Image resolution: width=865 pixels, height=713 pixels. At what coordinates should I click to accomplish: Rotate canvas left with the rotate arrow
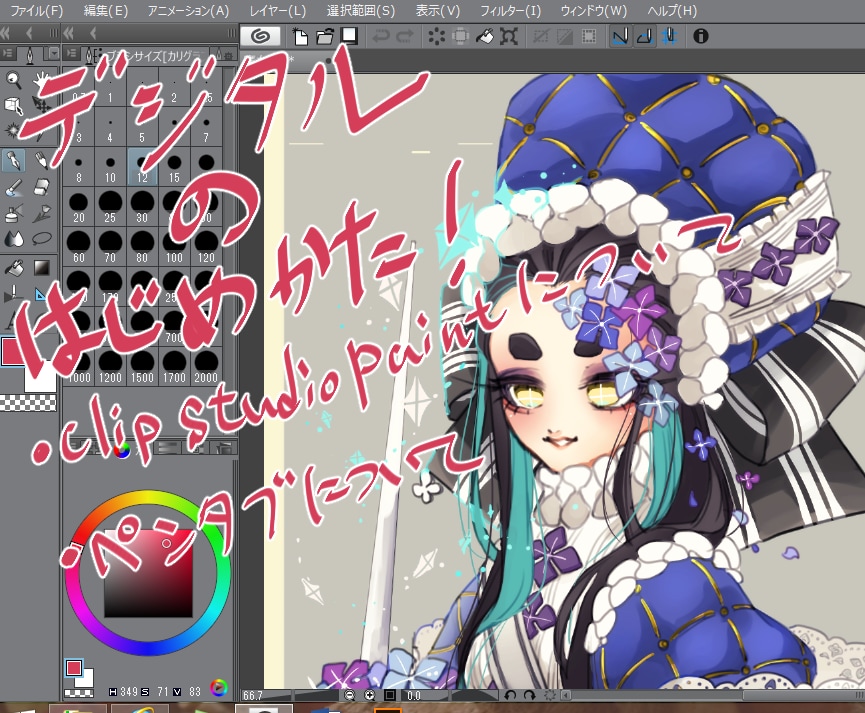coord(510,695)
